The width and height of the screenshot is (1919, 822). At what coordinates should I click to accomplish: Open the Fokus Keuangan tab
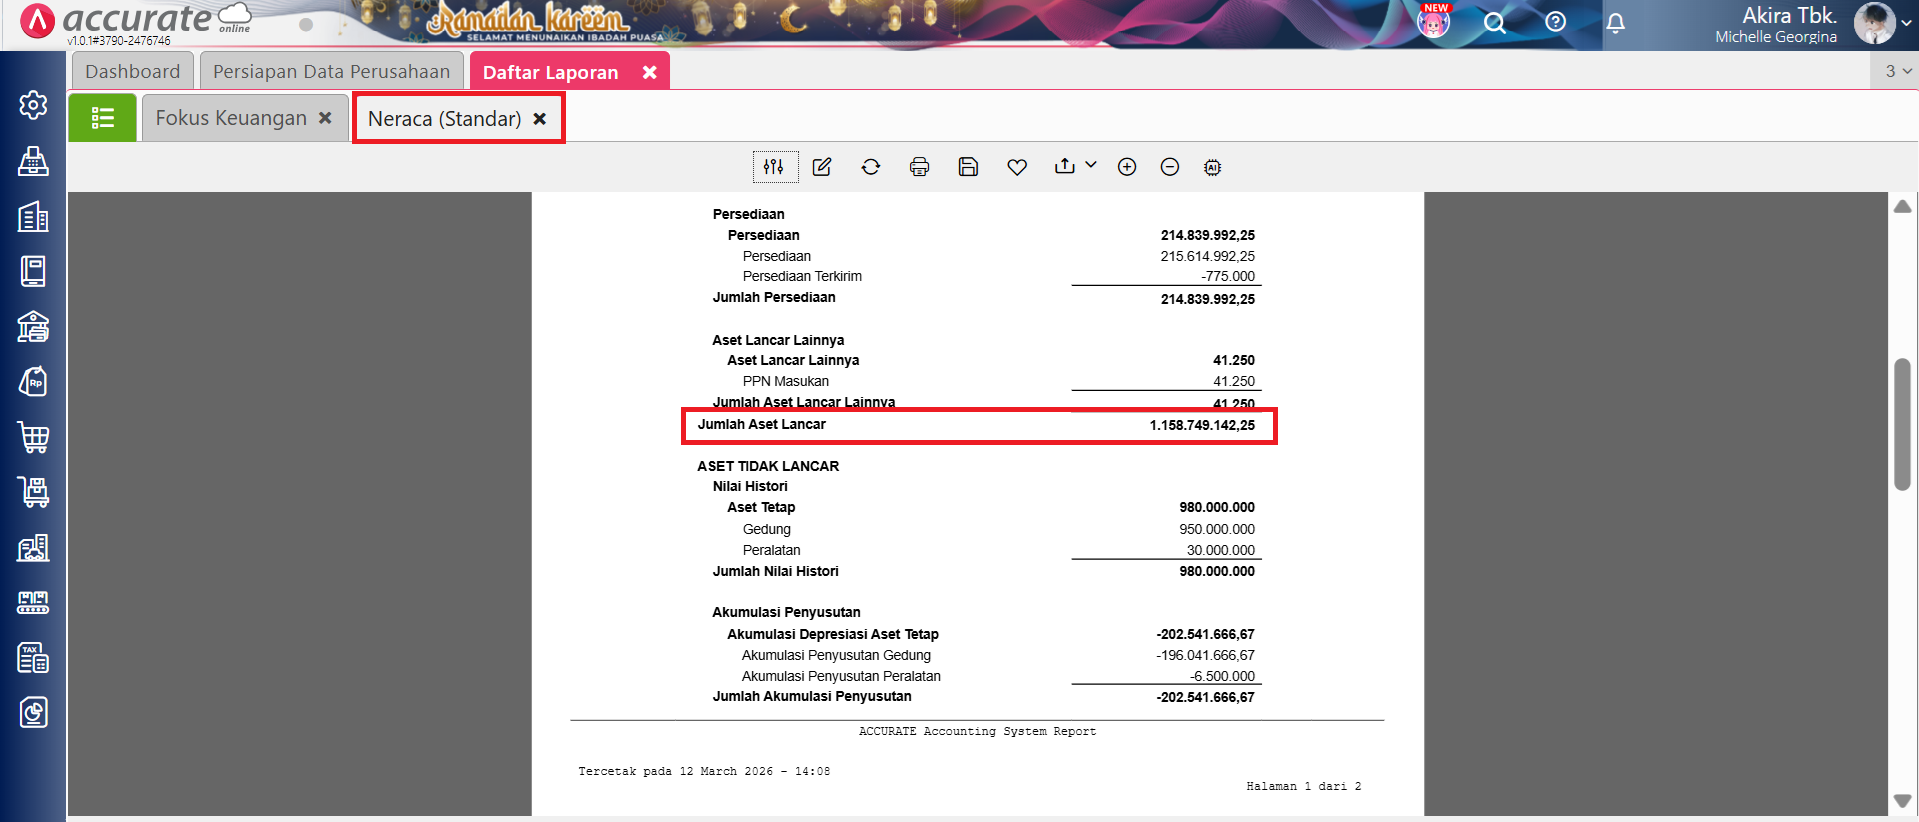coord(231,118)
